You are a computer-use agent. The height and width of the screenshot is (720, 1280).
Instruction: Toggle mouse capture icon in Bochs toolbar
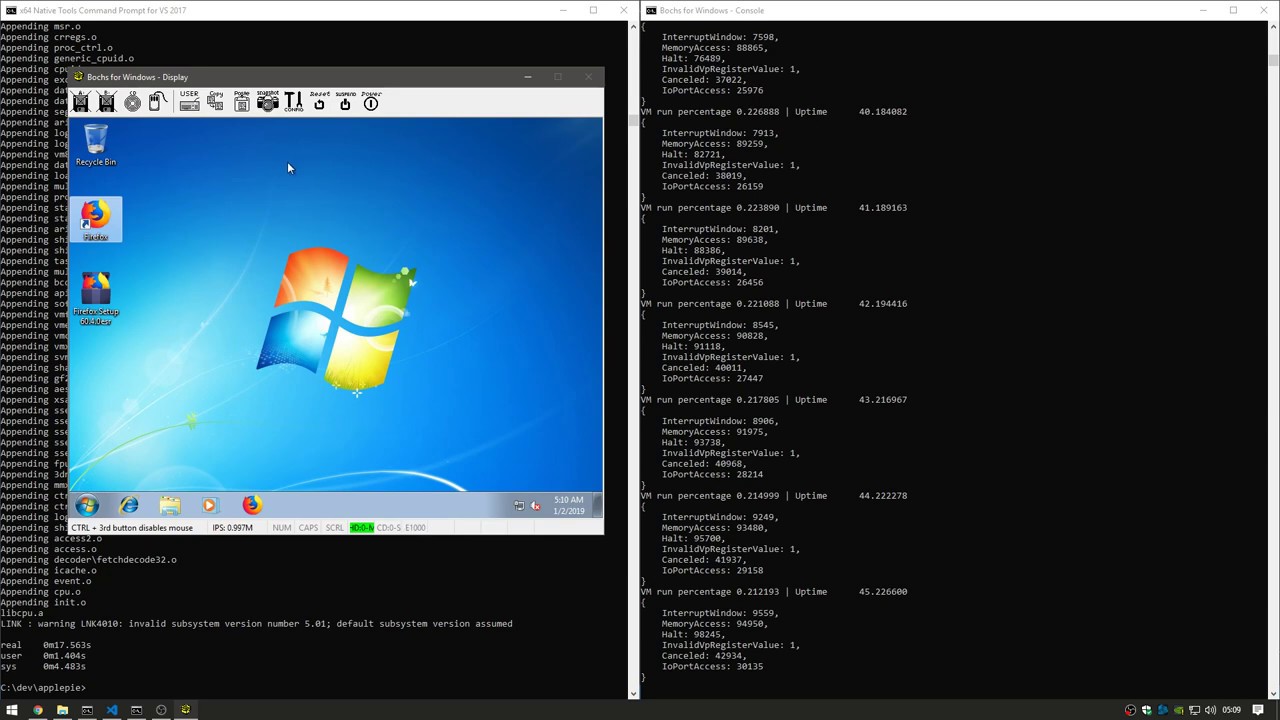[x=157, y=101]
